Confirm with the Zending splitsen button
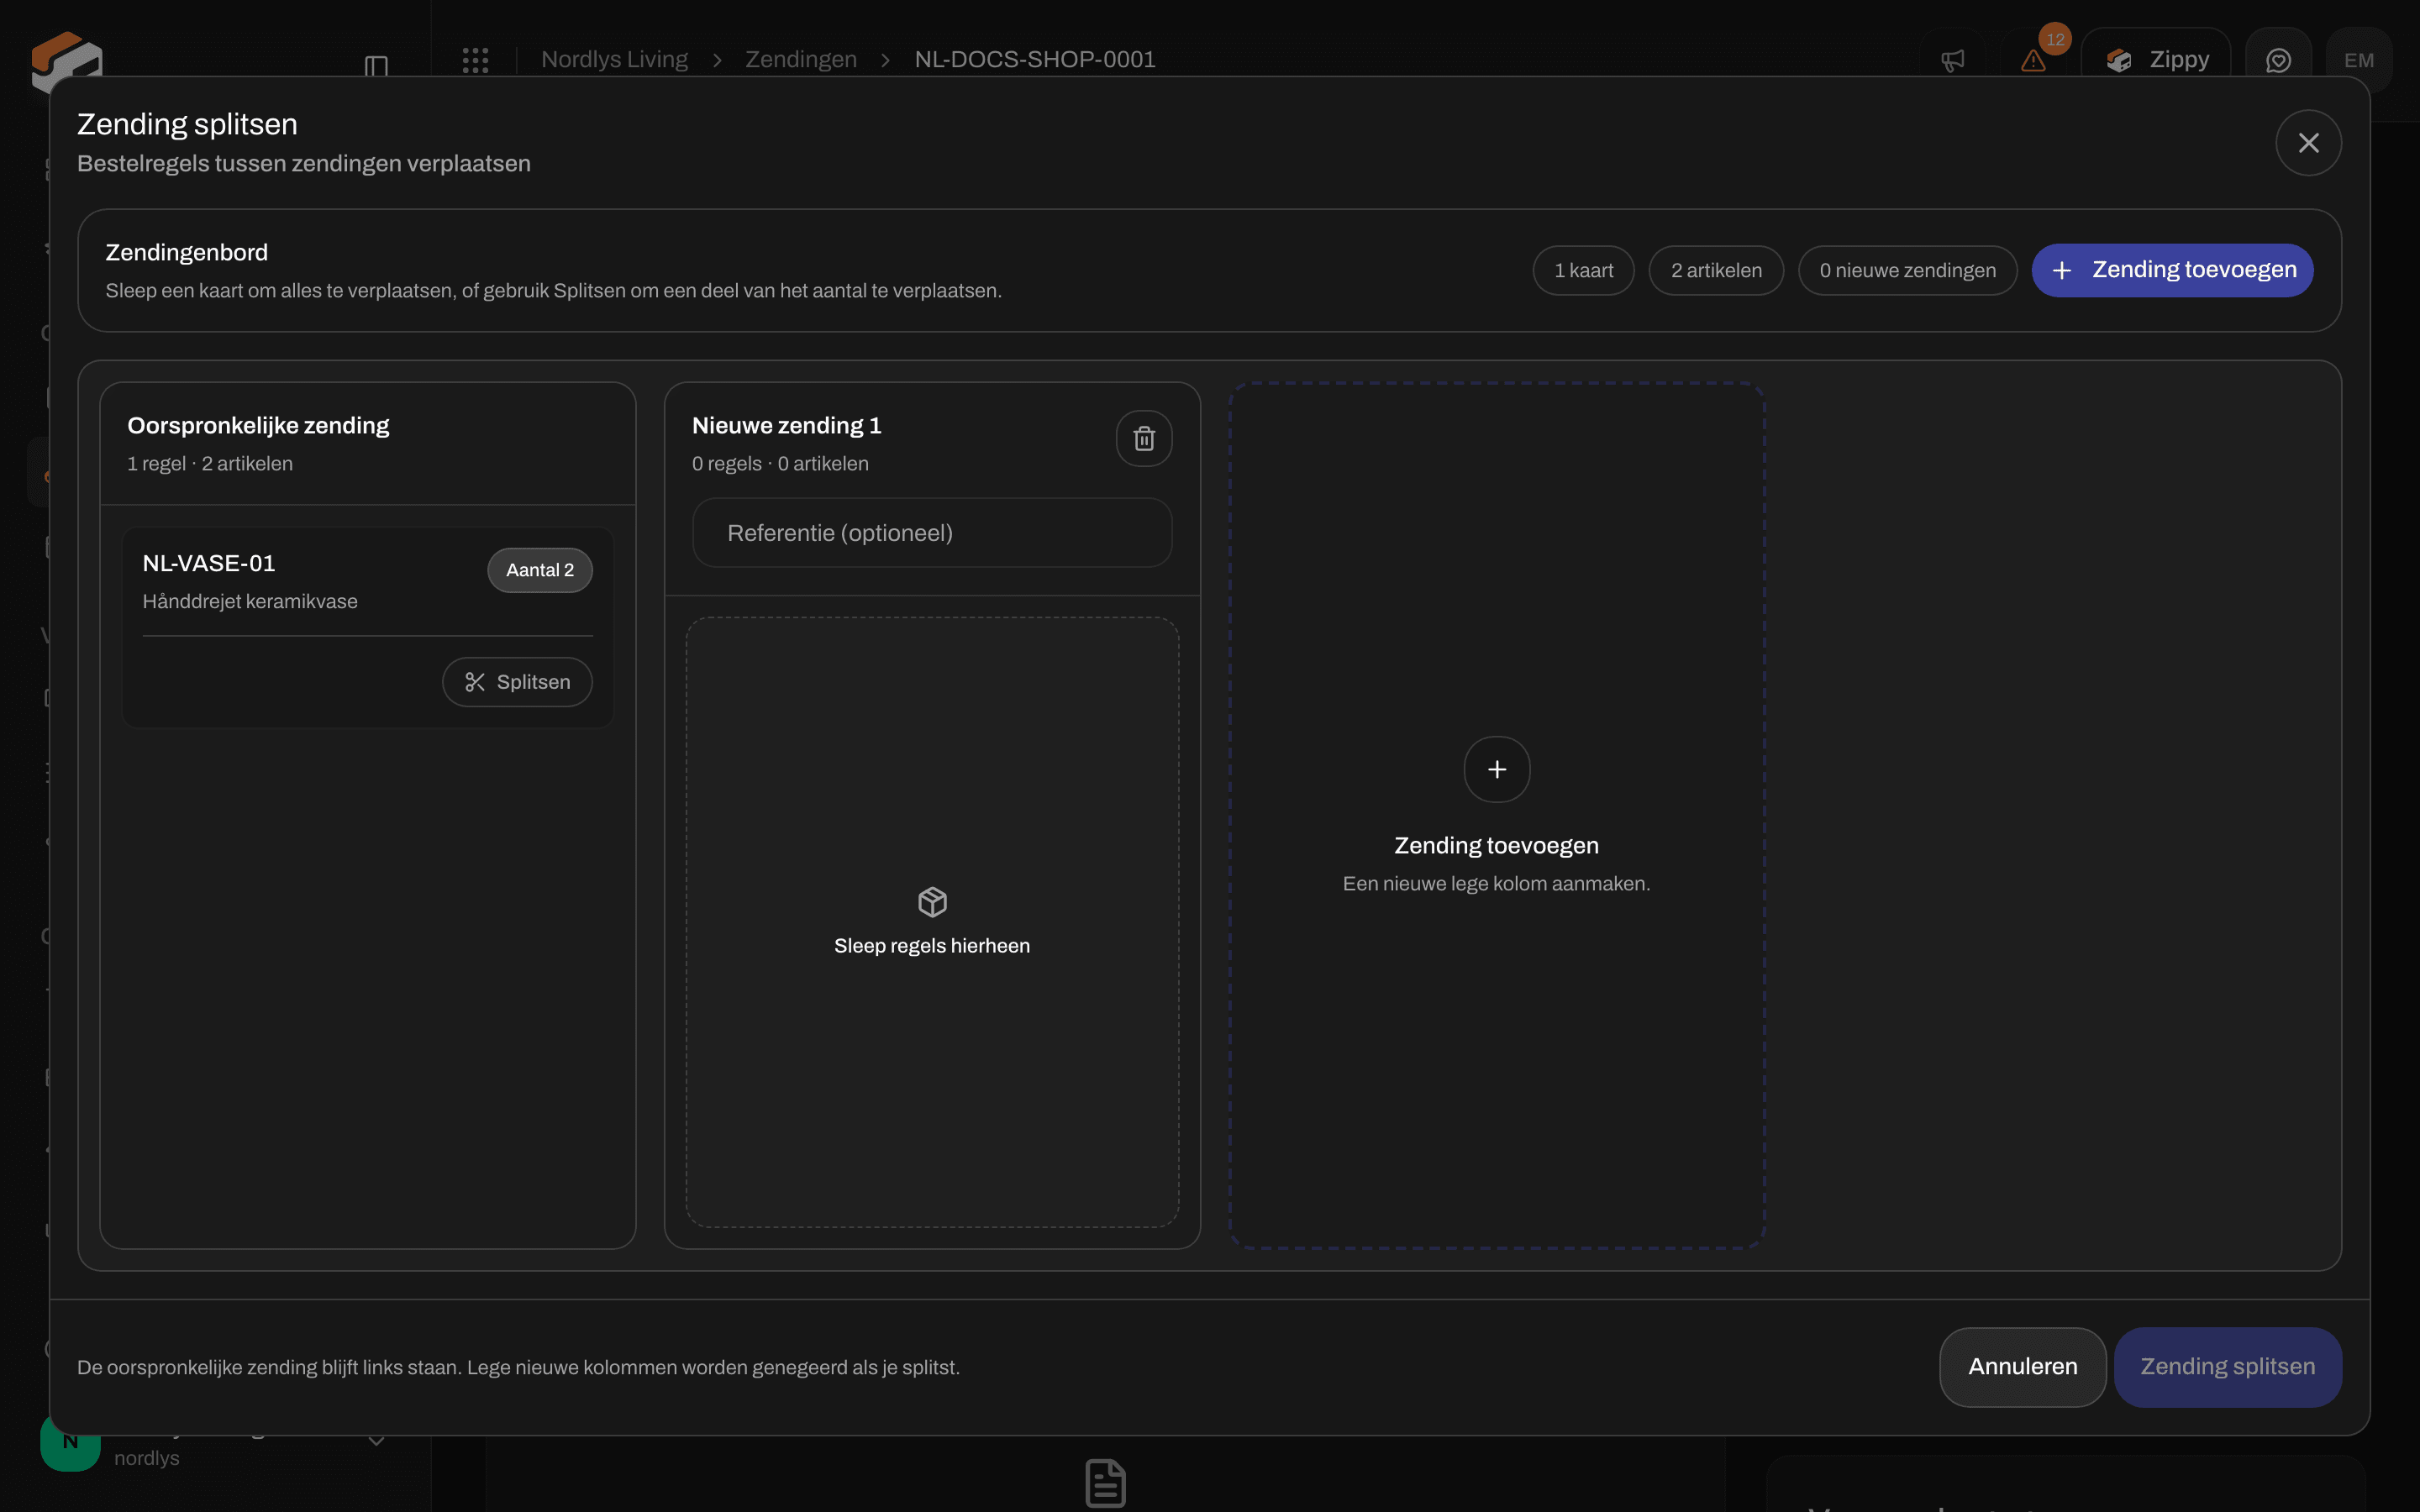 point(2227,1367)
